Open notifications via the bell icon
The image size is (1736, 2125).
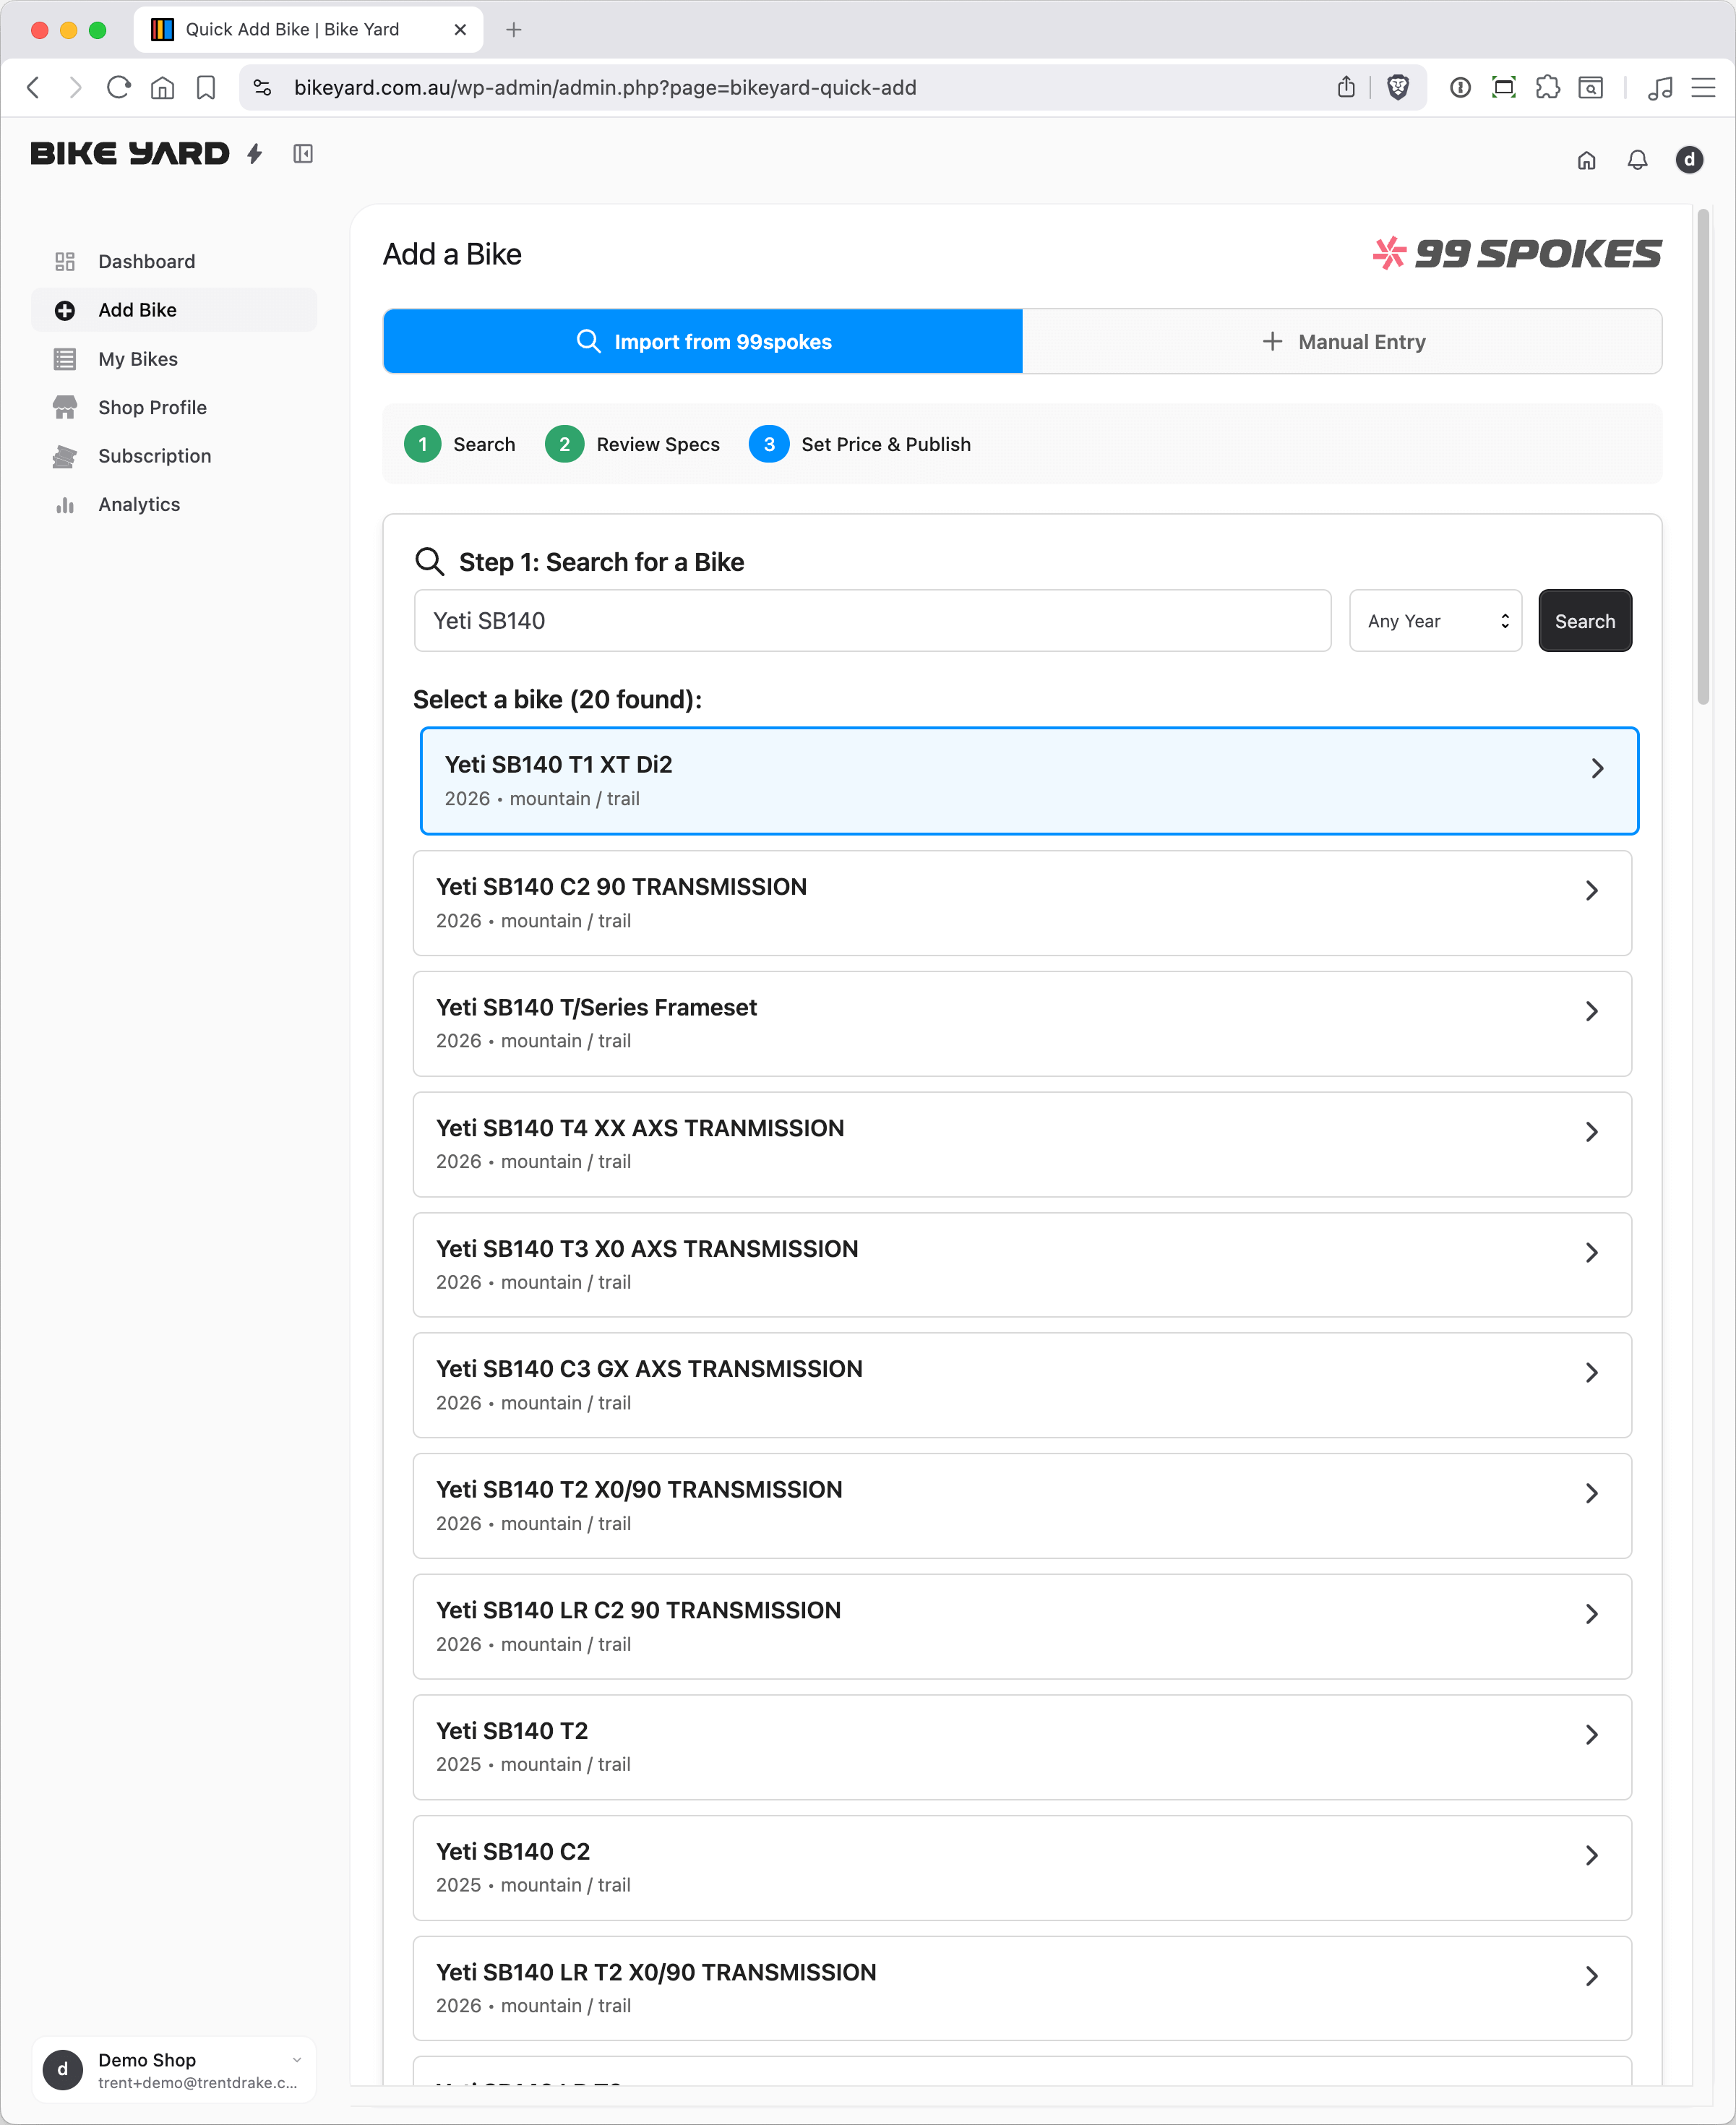pyautogui.click(x=1637, y=160)
